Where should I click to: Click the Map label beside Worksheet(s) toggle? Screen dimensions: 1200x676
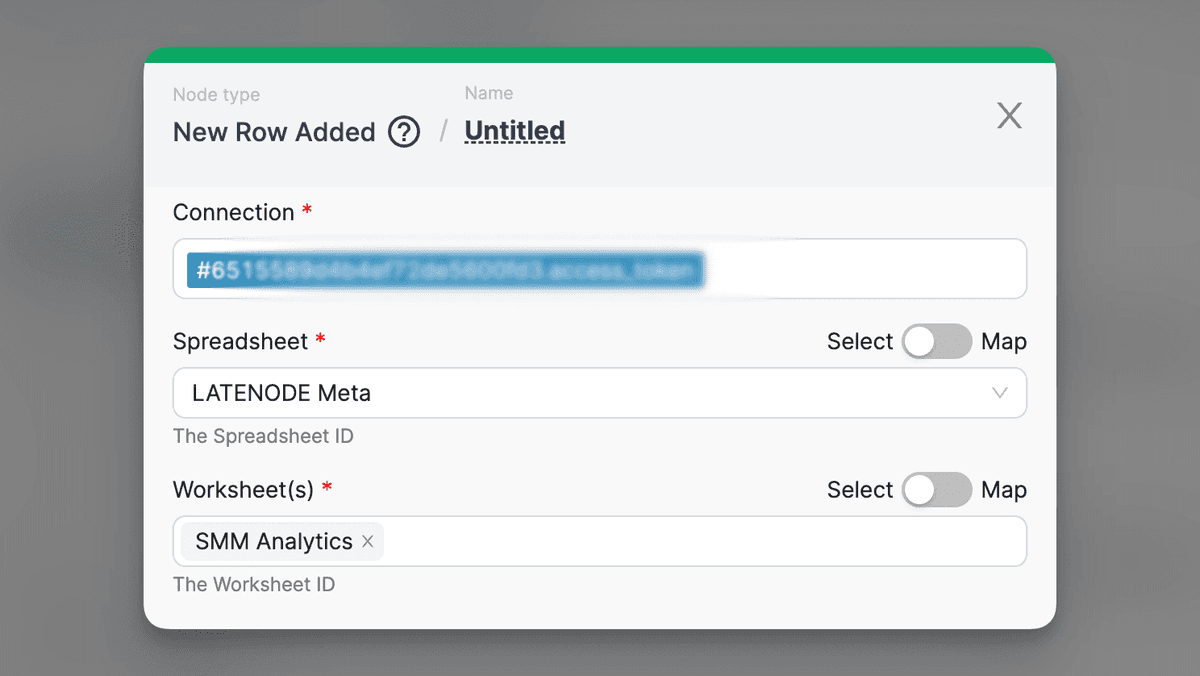pos(1003,490)
